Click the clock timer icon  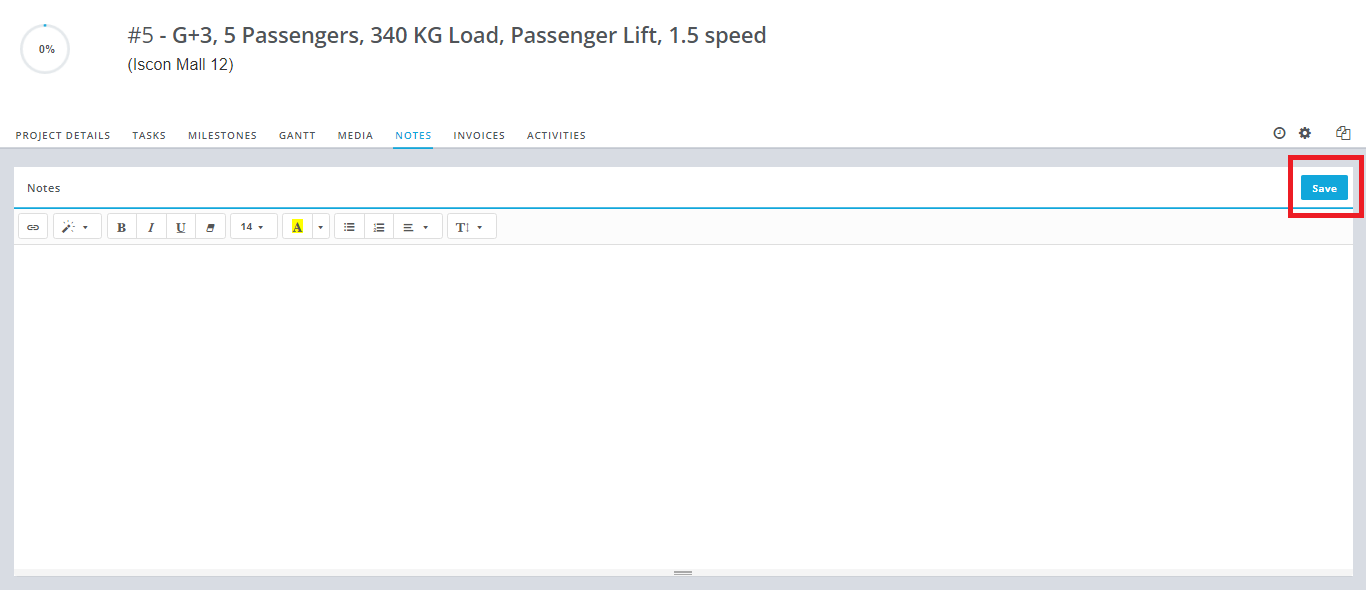pyautogui.click(x=1279, y=133)
